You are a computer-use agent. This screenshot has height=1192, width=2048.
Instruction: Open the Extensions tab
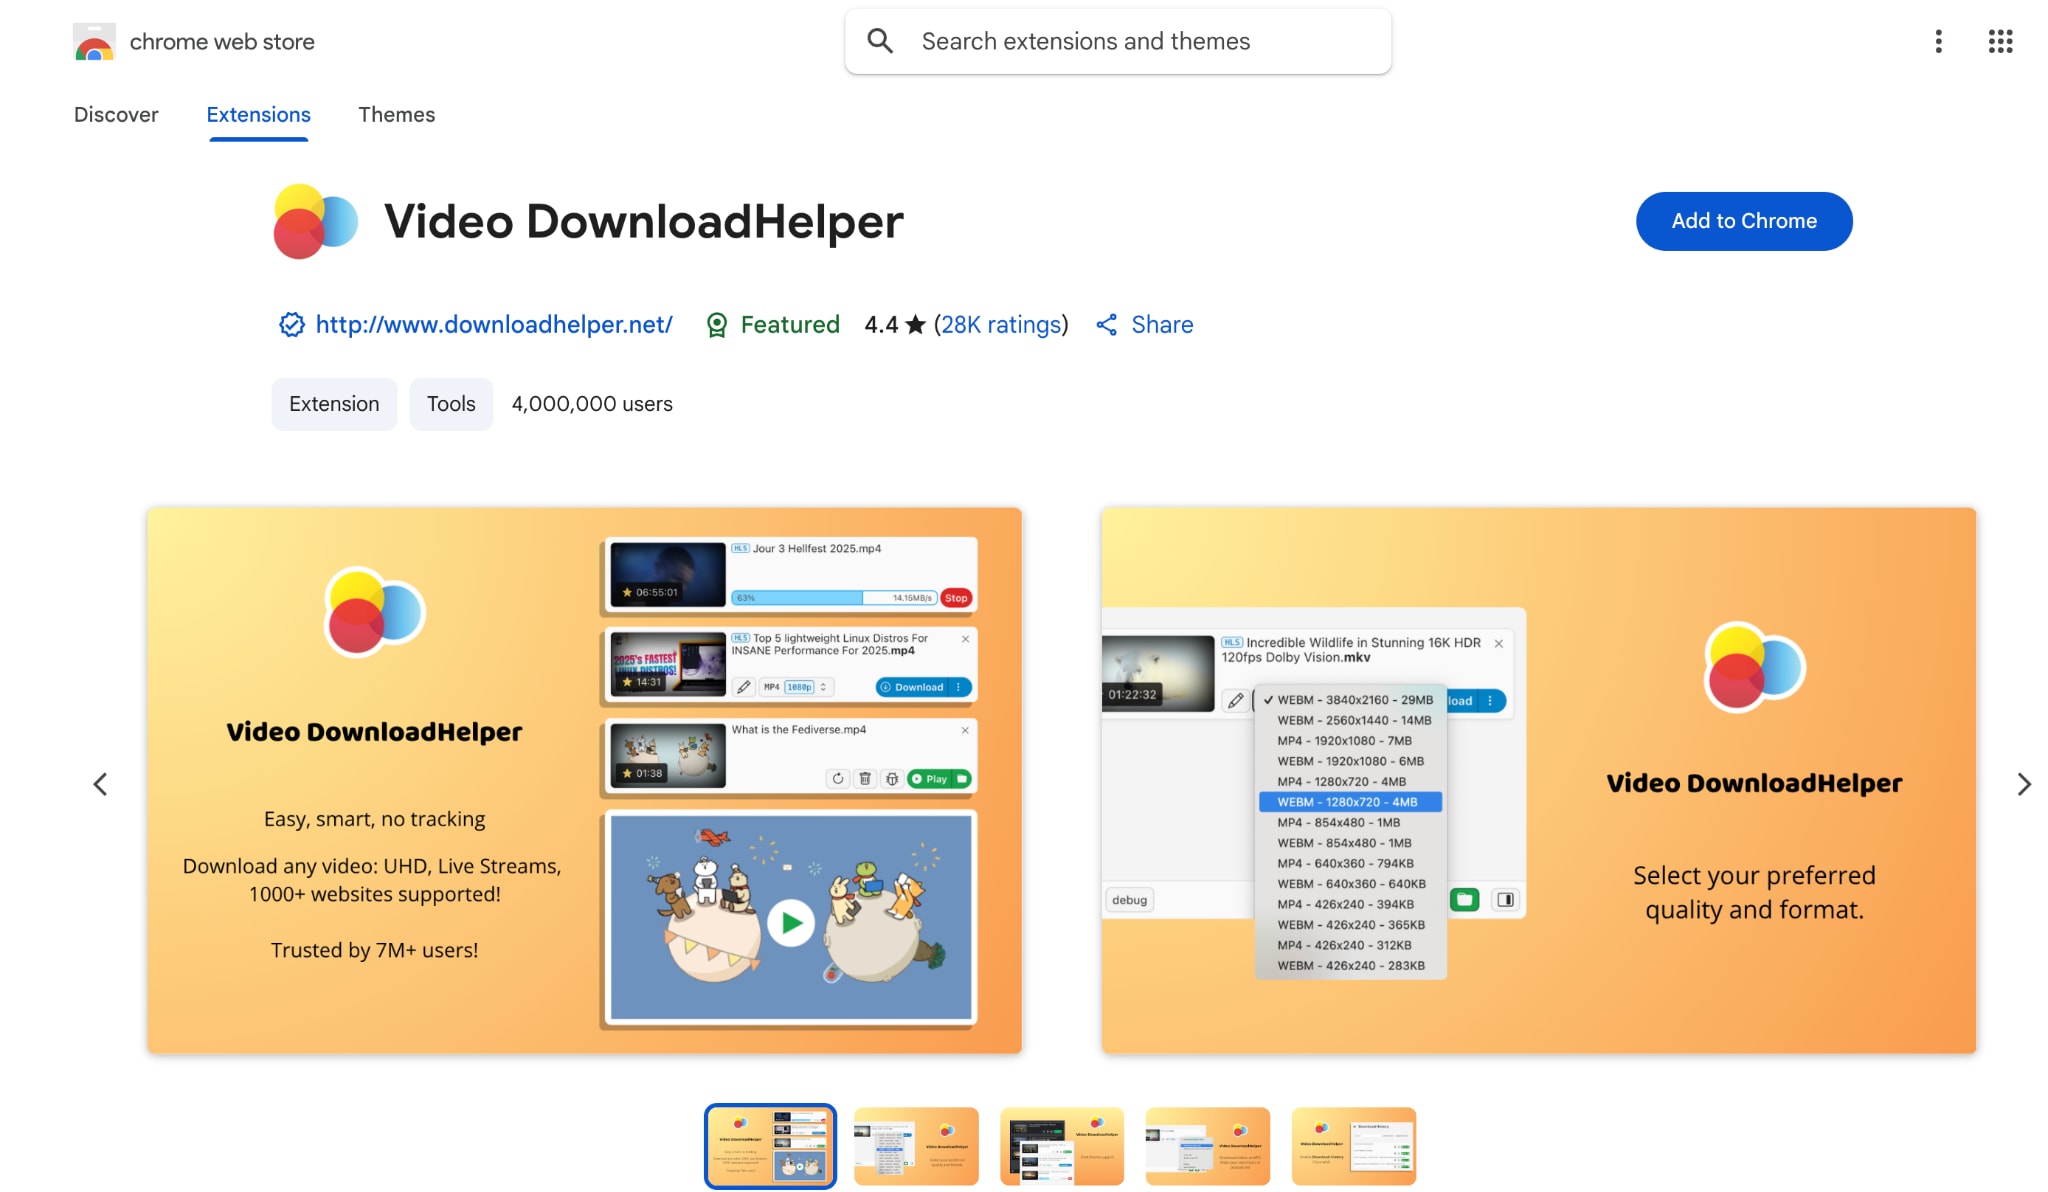(258, 115)
